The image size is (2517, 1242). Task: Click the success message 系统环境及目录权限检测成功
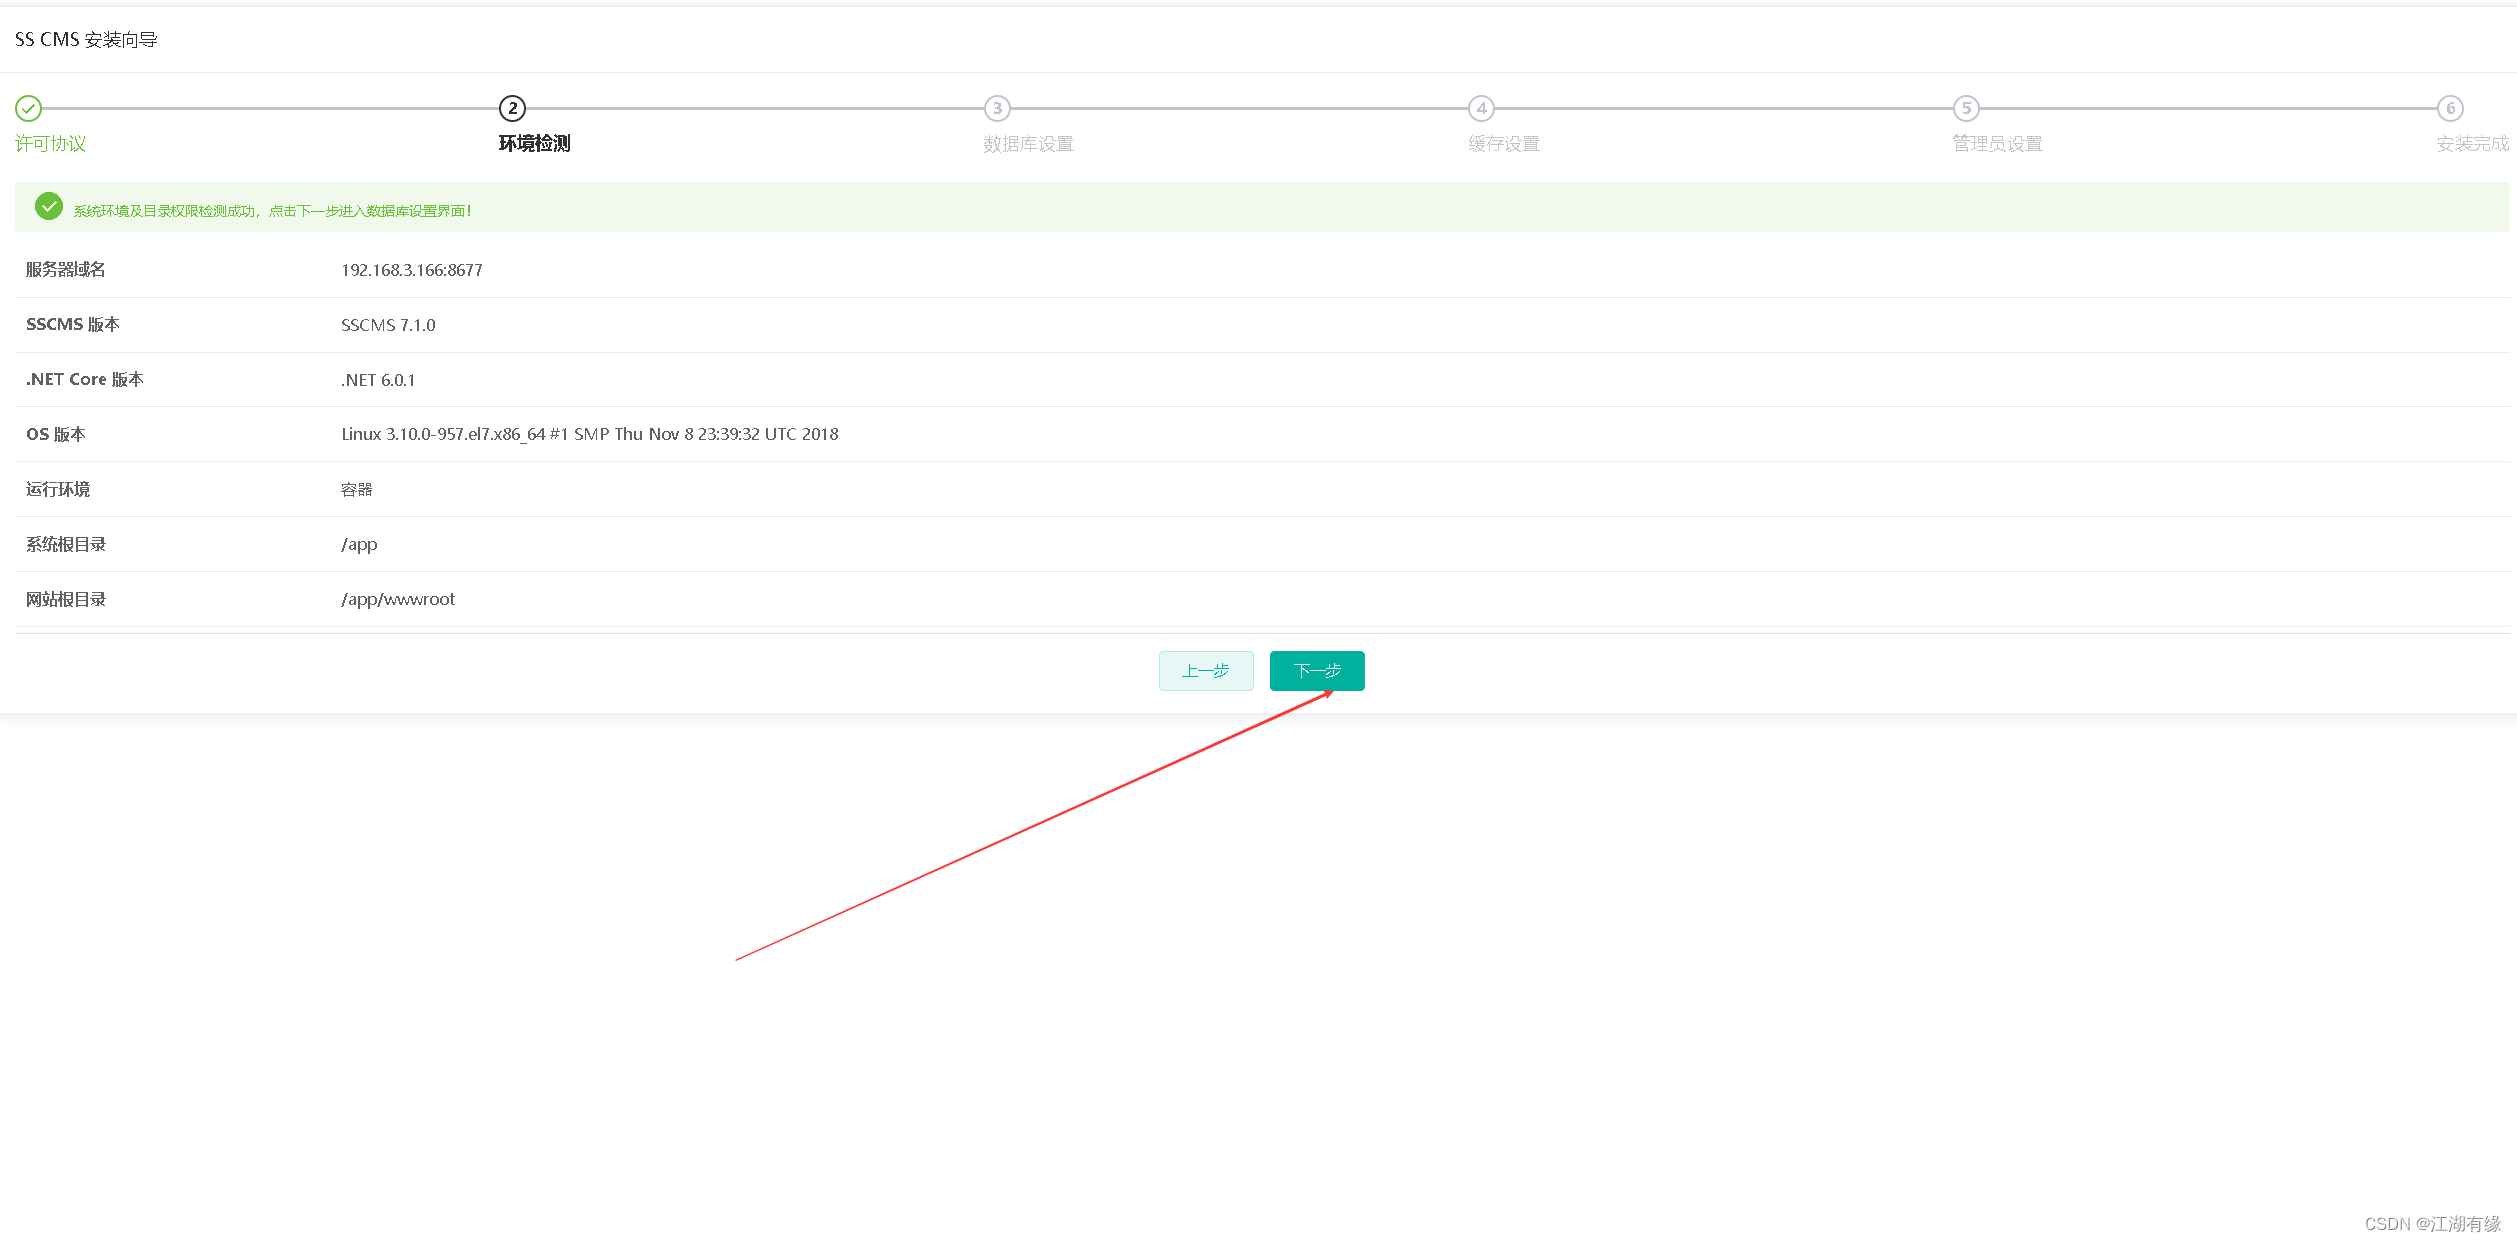click(272, 211)
